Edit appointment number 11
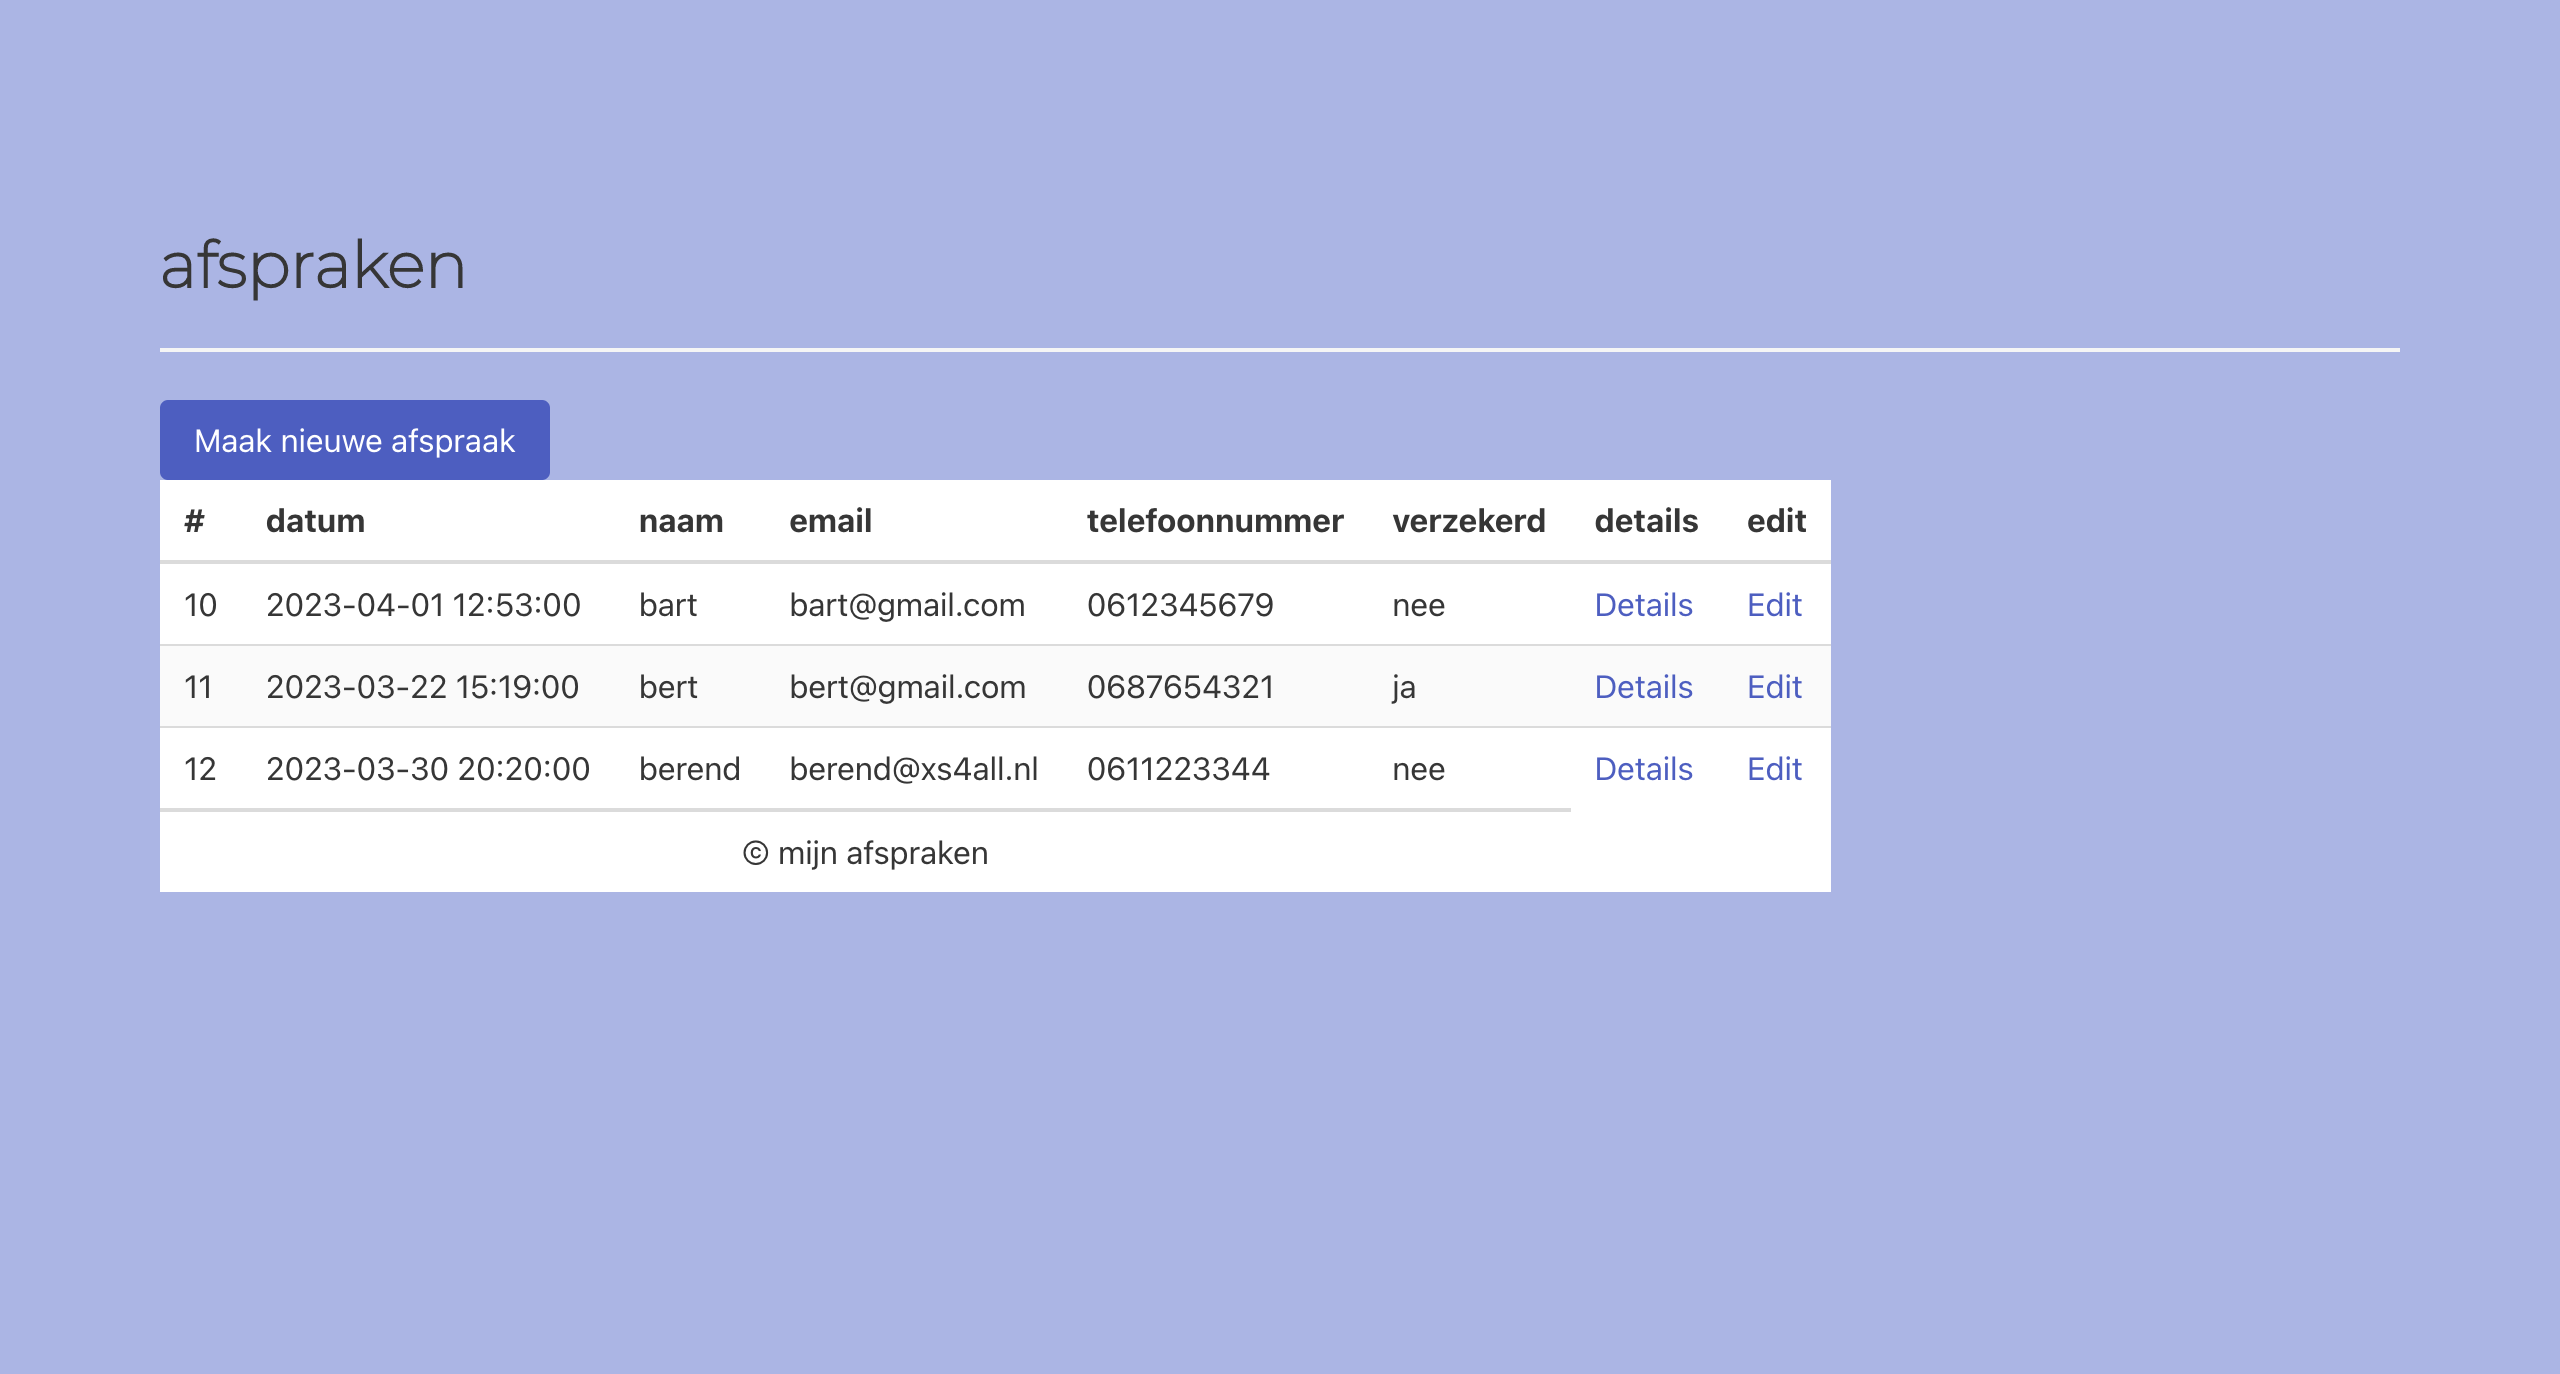The image size is (2560, 1374). point(1773,687)
